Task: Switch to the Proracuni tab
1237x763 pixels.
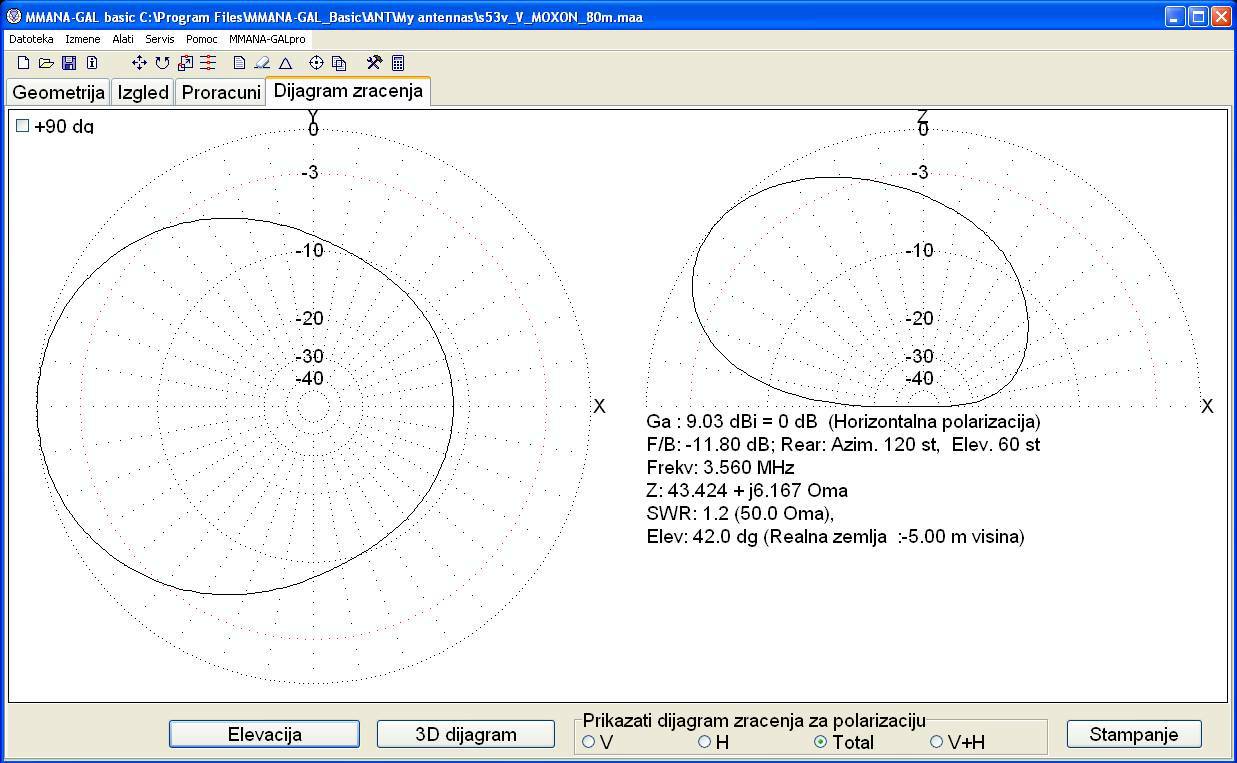Action: click(221, 92)
